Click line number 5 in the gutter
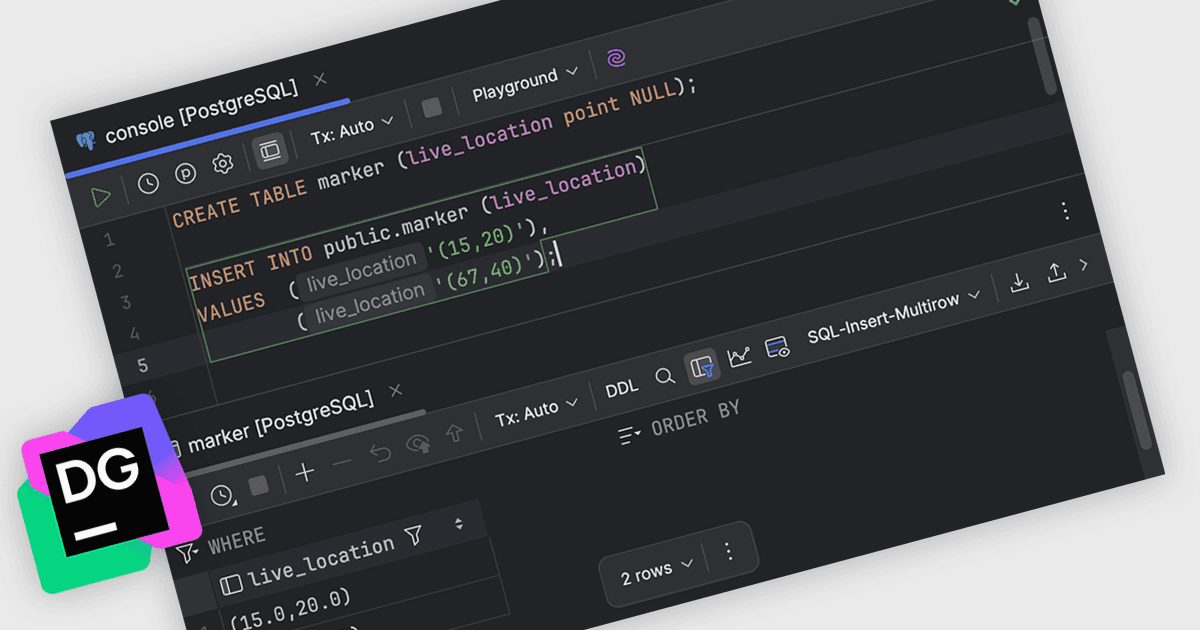This screenshot has height=630, width=1200. click(x=143, y=365)
